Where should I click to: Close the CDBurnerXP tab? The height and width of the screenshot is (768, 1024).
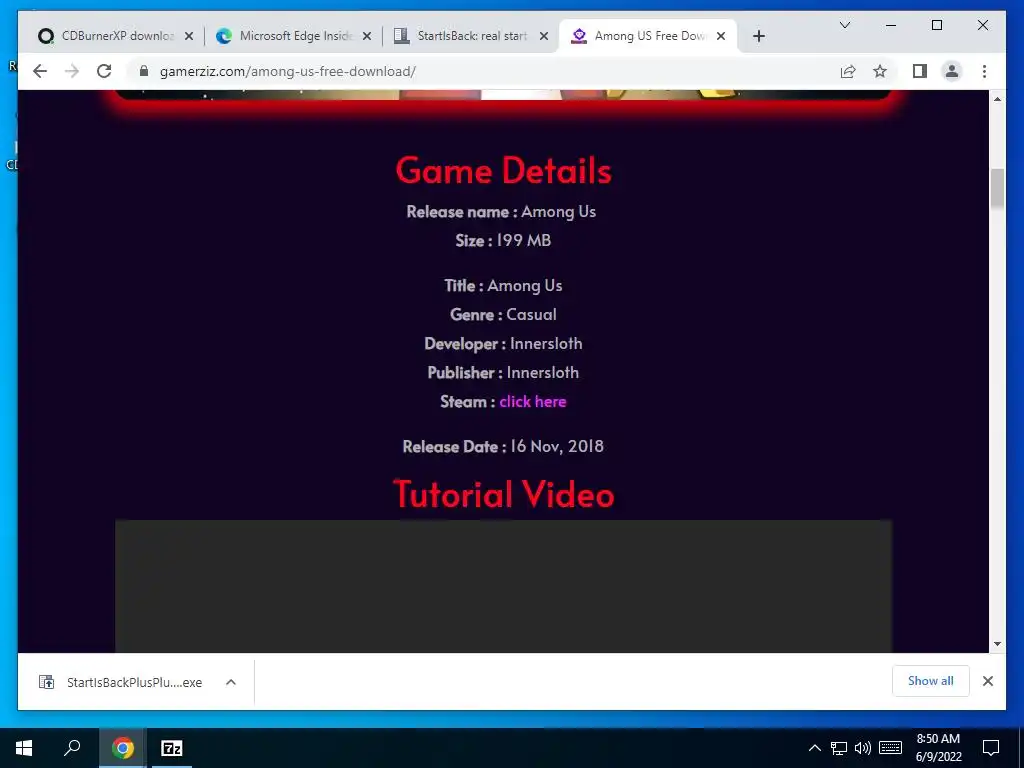coord(189,36)
